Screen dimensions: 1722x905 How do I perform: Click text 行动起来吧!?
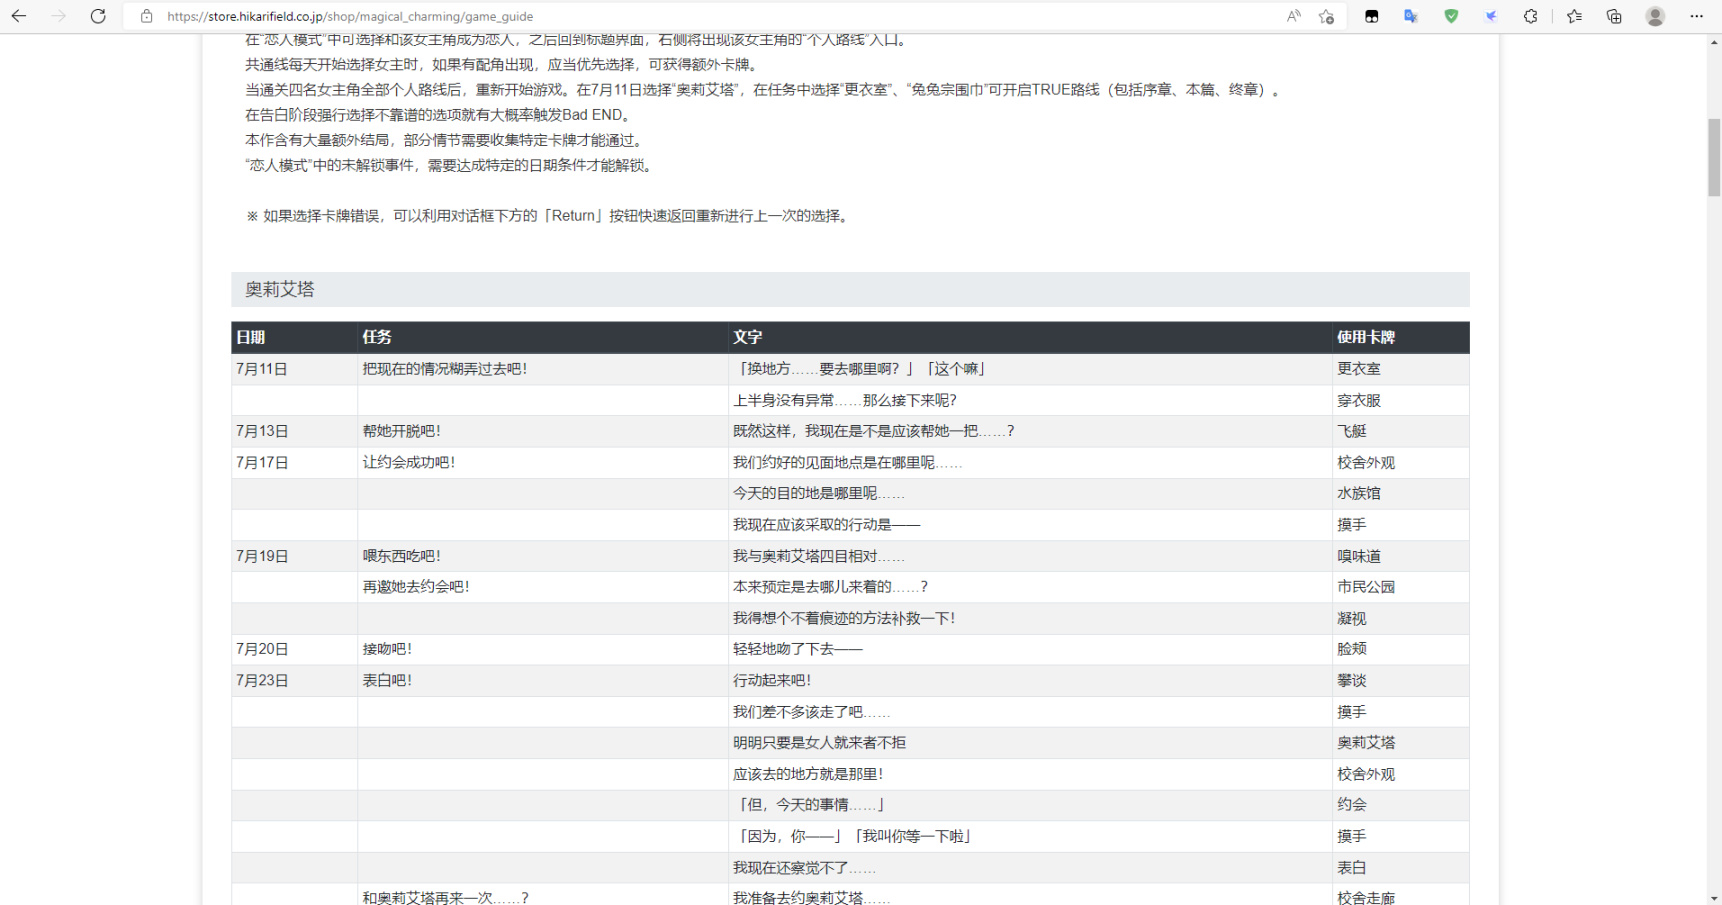pyautogui.click(x=772, y=680)
